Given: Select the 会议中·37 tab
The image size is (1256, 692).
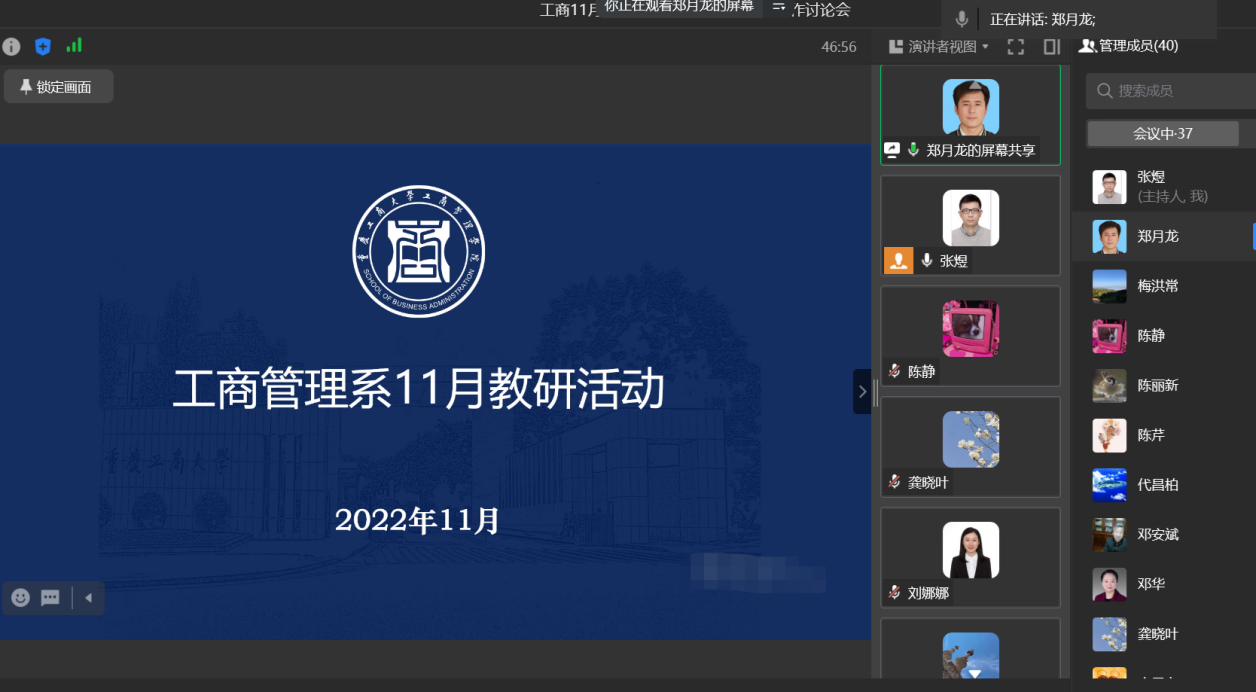Looking at the screenshot, I should point(1162,133).
